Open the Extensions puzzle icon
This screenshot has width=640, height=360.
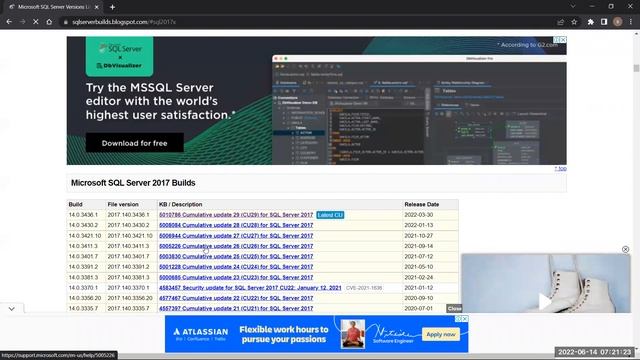pos(591,22)
